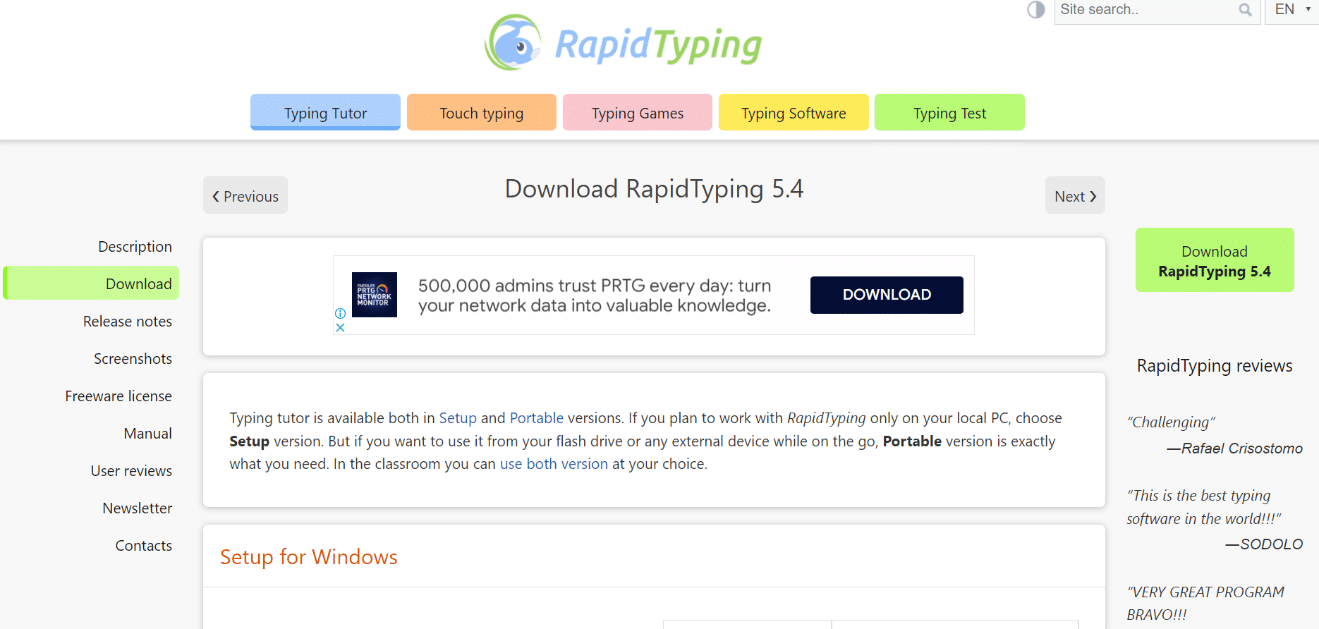This screenshot has height=629, width=1319.
Task: Open Release notes in the sidebar
Action: coord(127,321)
